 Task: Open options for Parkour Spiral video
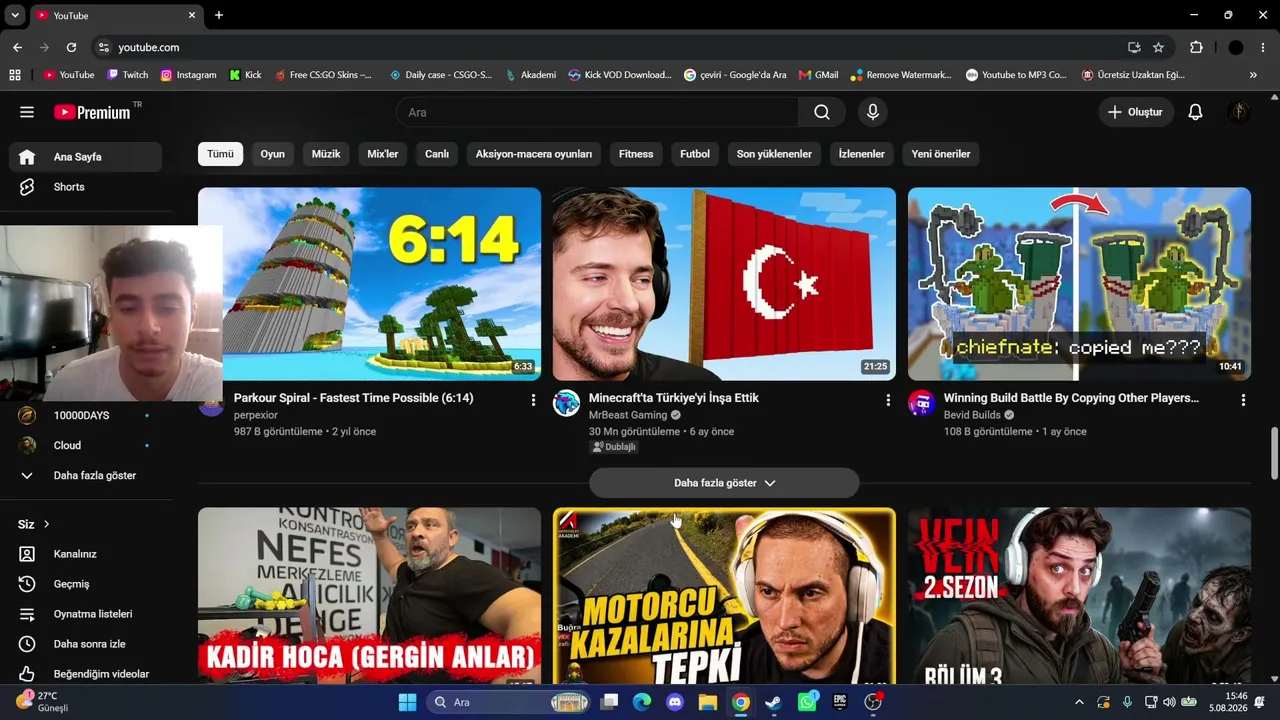click(x=533, y=400)
